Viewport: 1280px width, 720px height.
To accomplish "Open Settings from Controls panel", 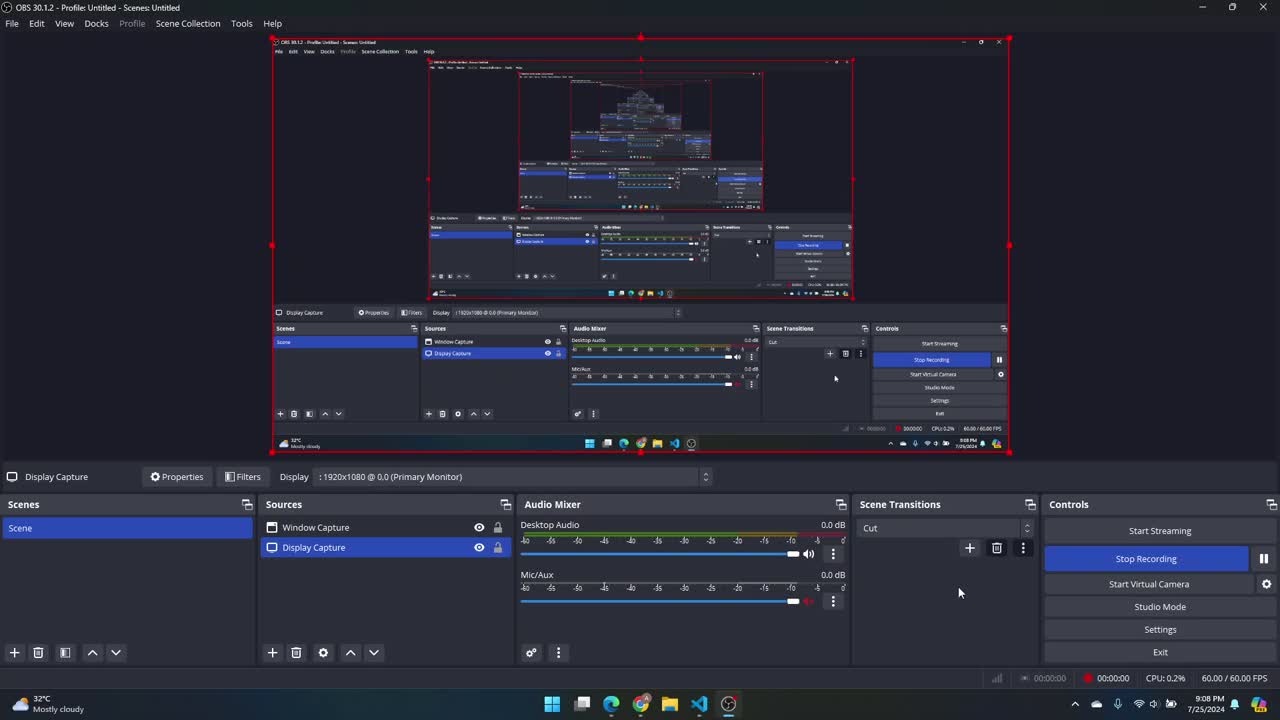I will [1160, 630].
